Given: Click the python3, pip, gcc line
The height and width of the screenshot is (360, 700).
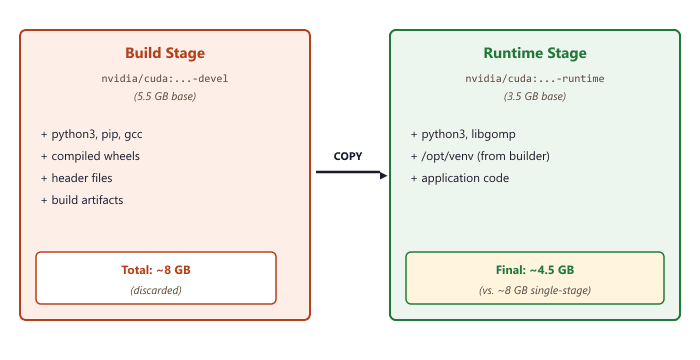Looking at the screenshot, I should click(92, 134).
